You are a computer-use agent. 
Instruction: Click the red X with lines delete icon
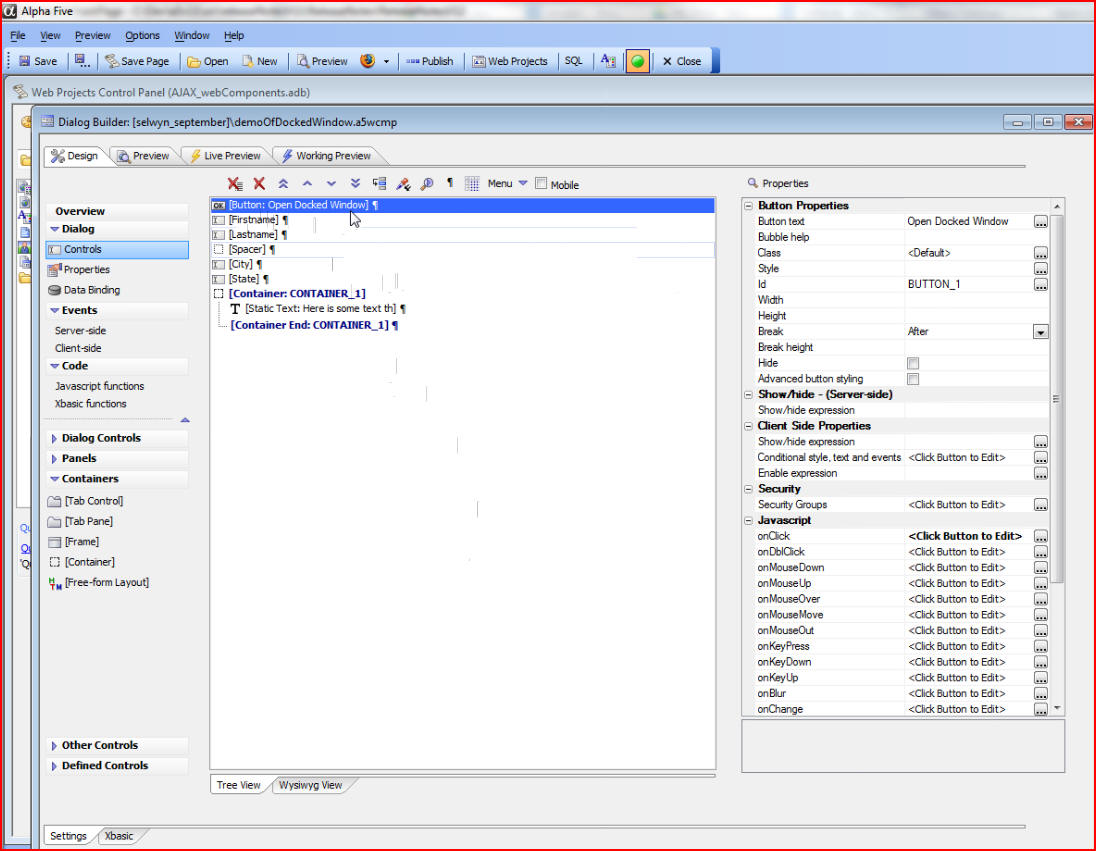(235, 184)
